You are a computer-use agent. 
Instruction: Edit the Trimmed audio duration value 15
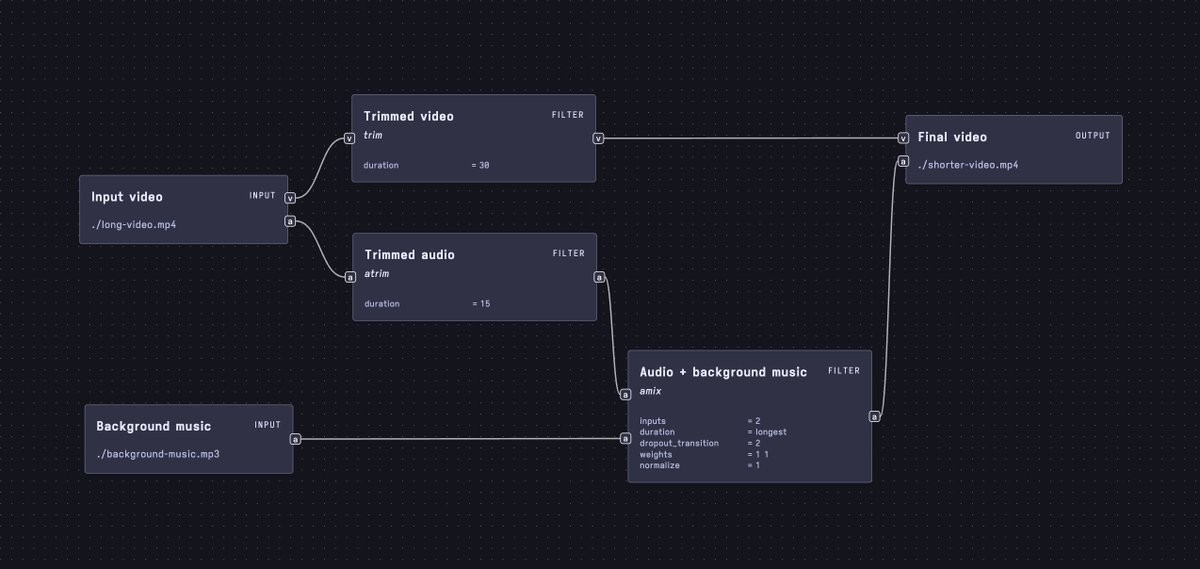483,304
